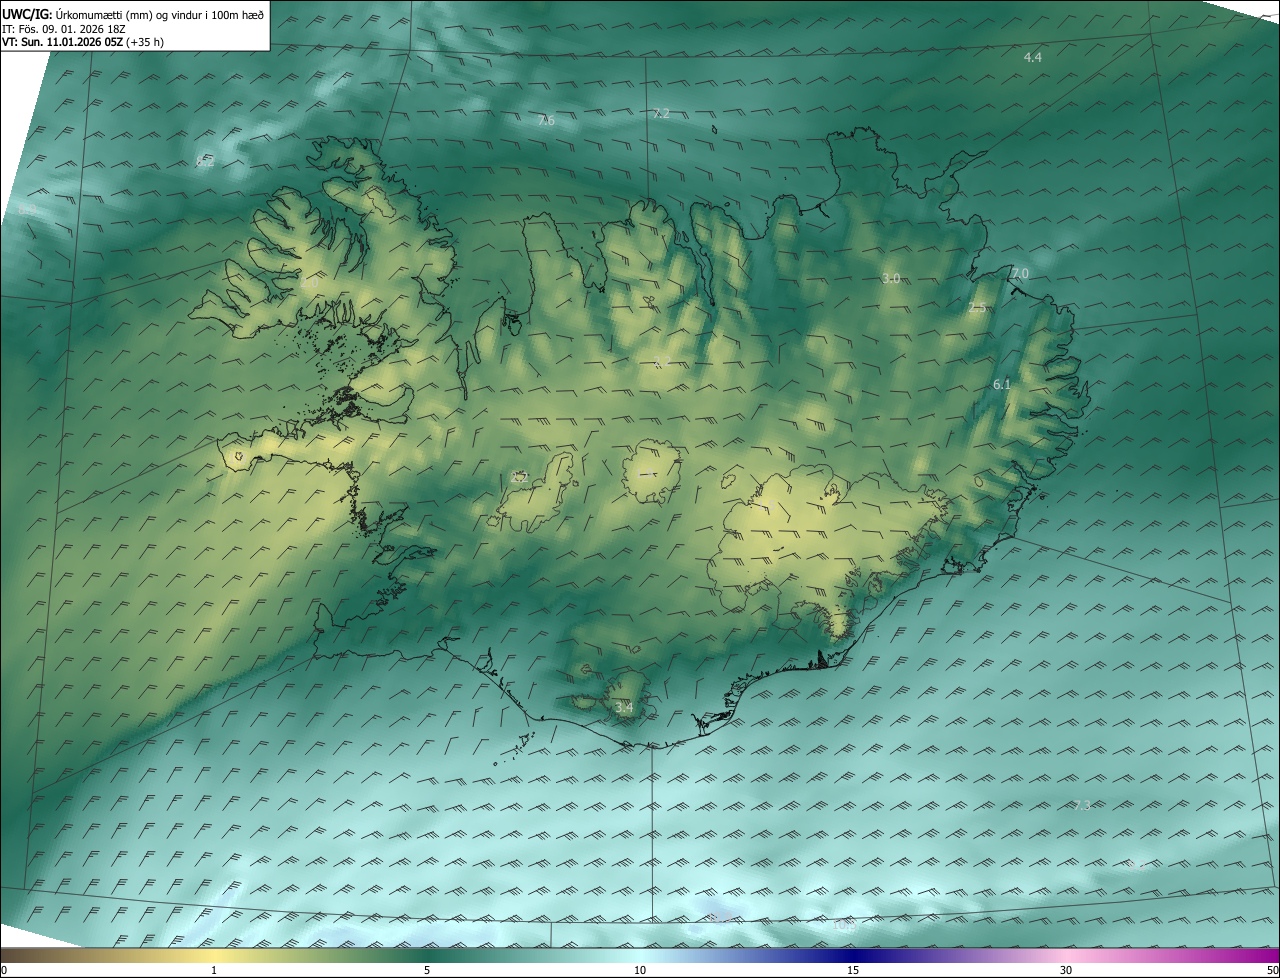This screenshot has width=1280, height=978.
Task: Click the 5 tick on the color scale
Action: [x=427, y=970]
